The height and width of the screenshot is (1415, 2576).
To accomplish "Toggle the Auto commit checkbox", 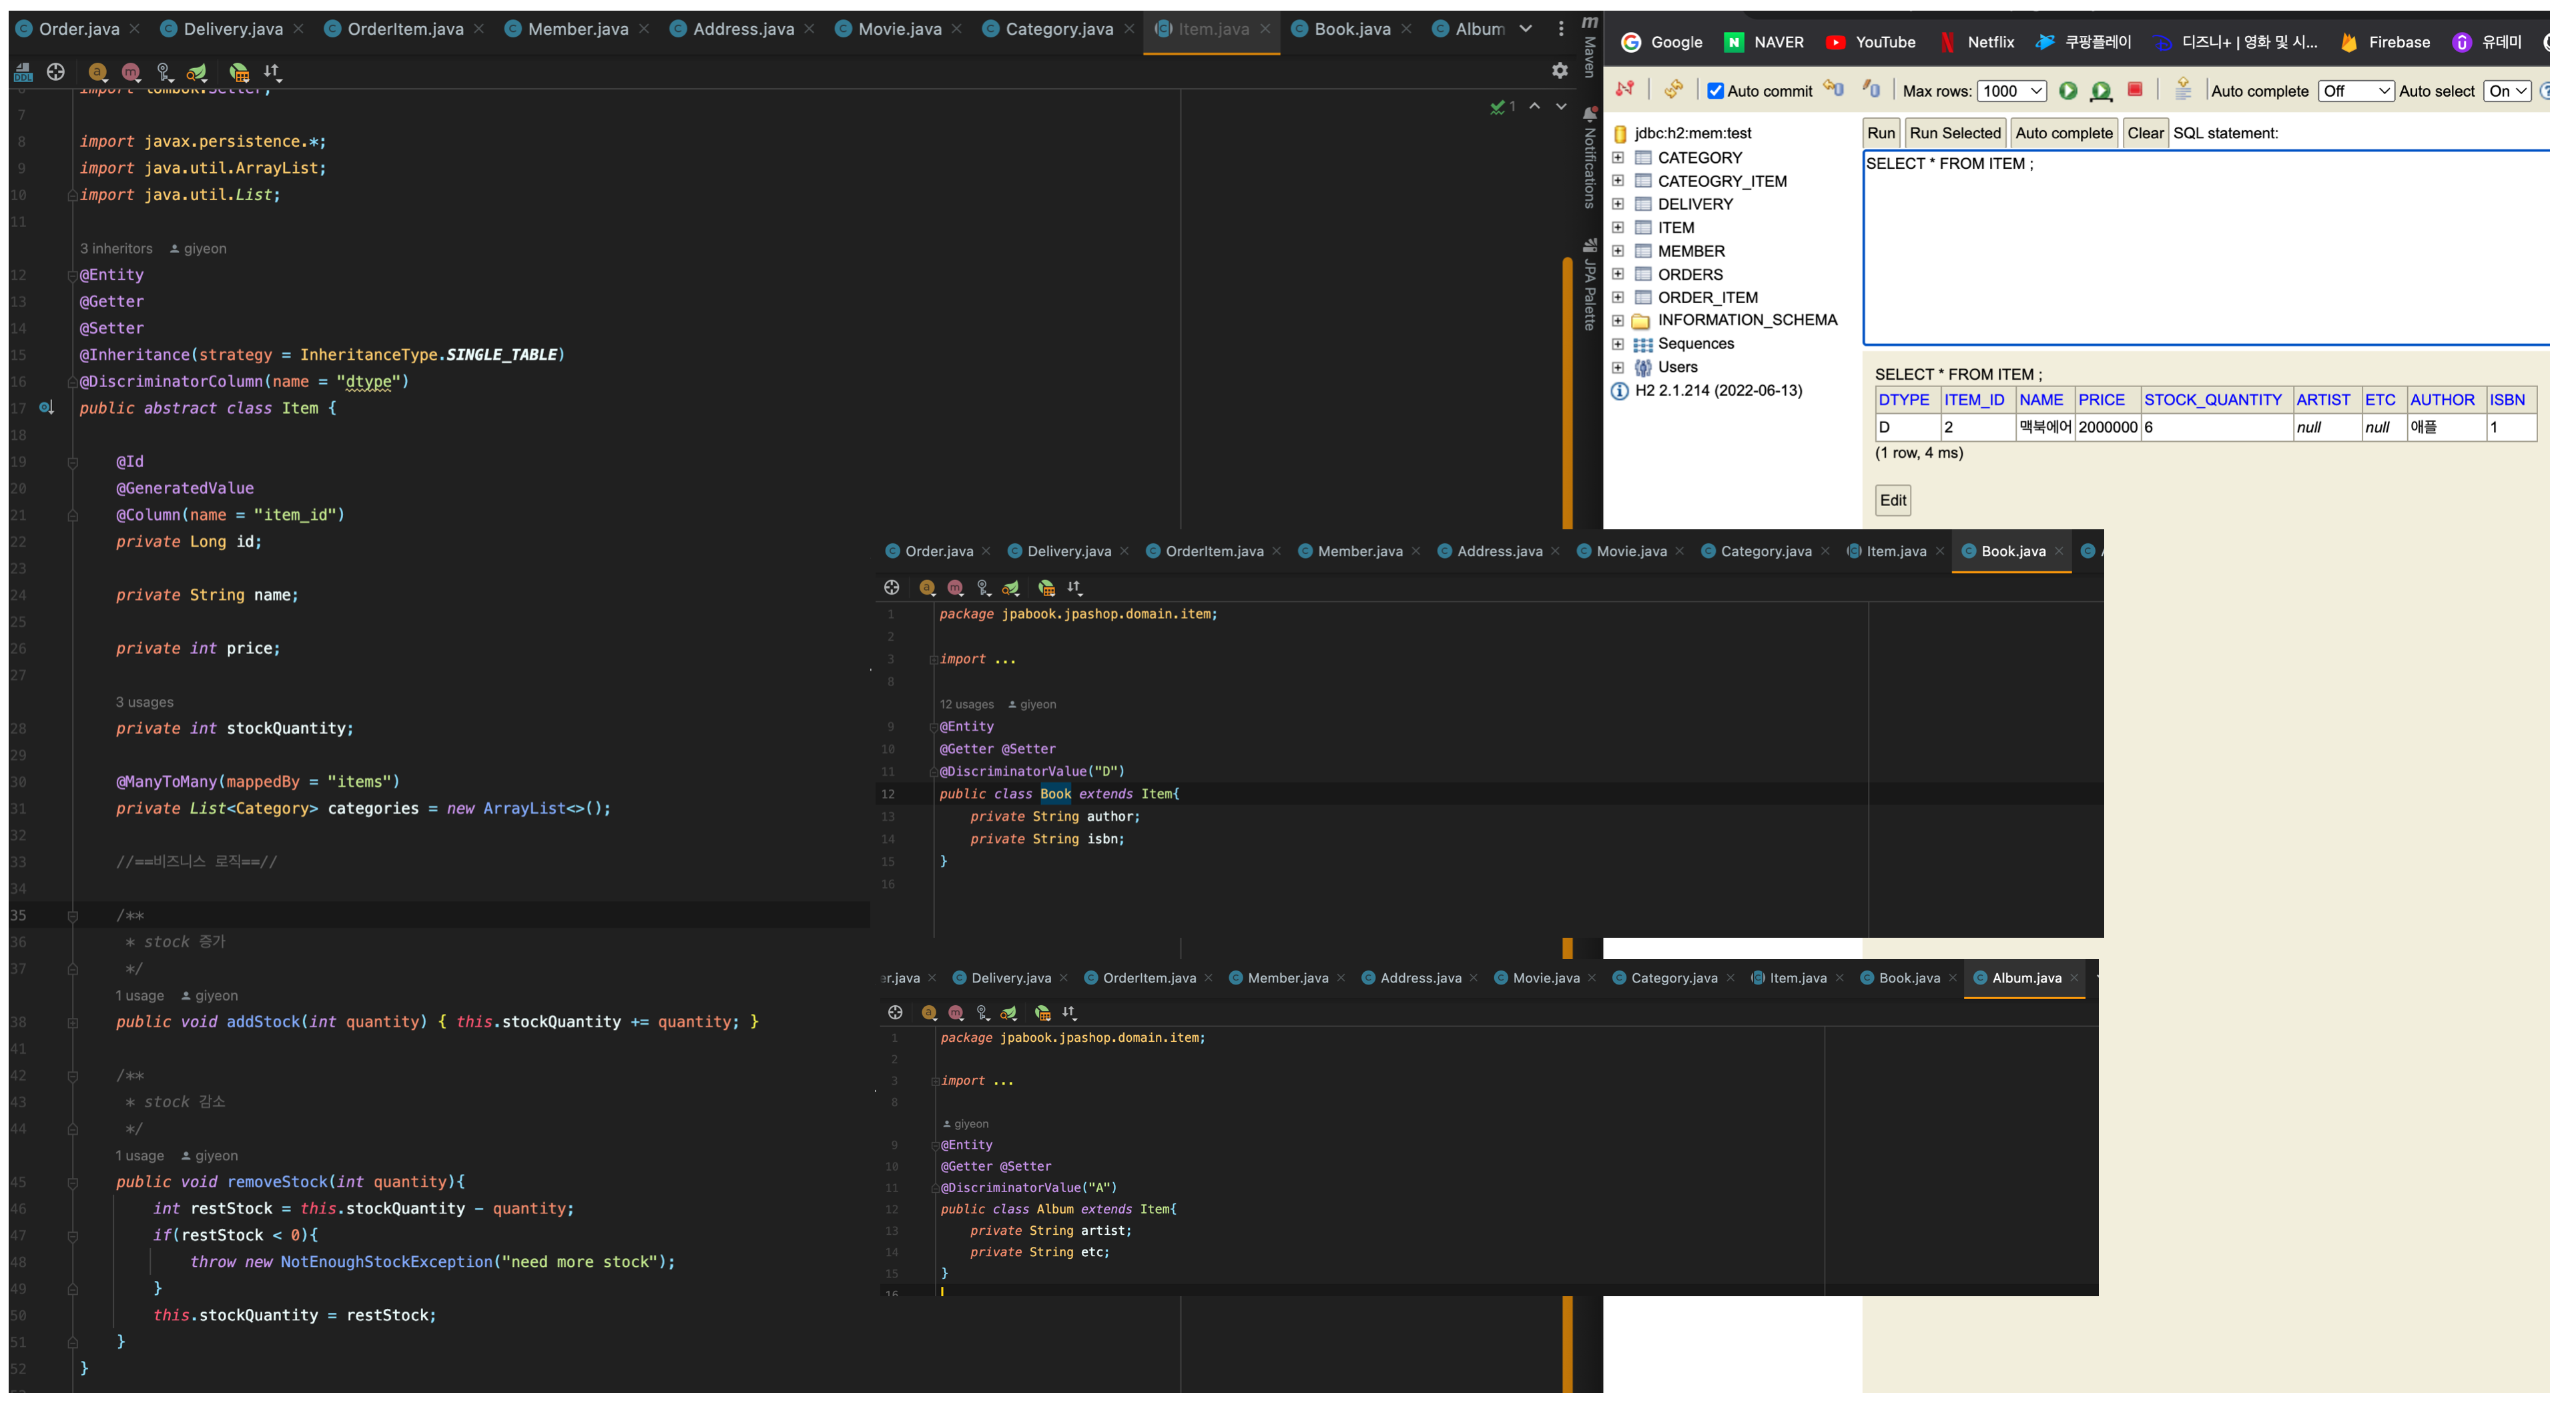I will coord(1716,91).
